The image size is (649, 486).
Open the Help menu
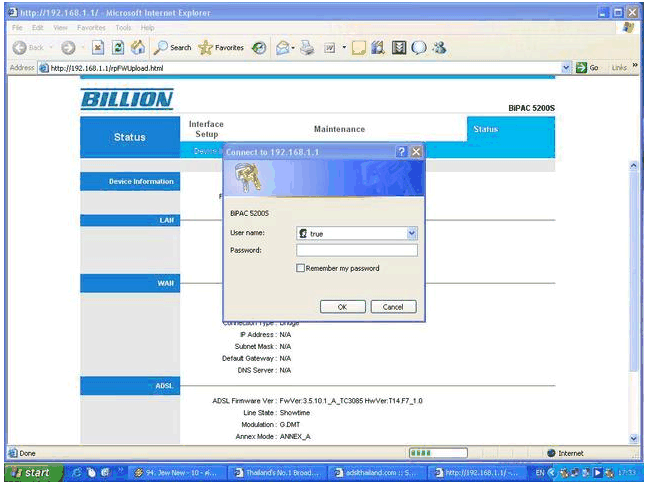click(x=147, y=28)
